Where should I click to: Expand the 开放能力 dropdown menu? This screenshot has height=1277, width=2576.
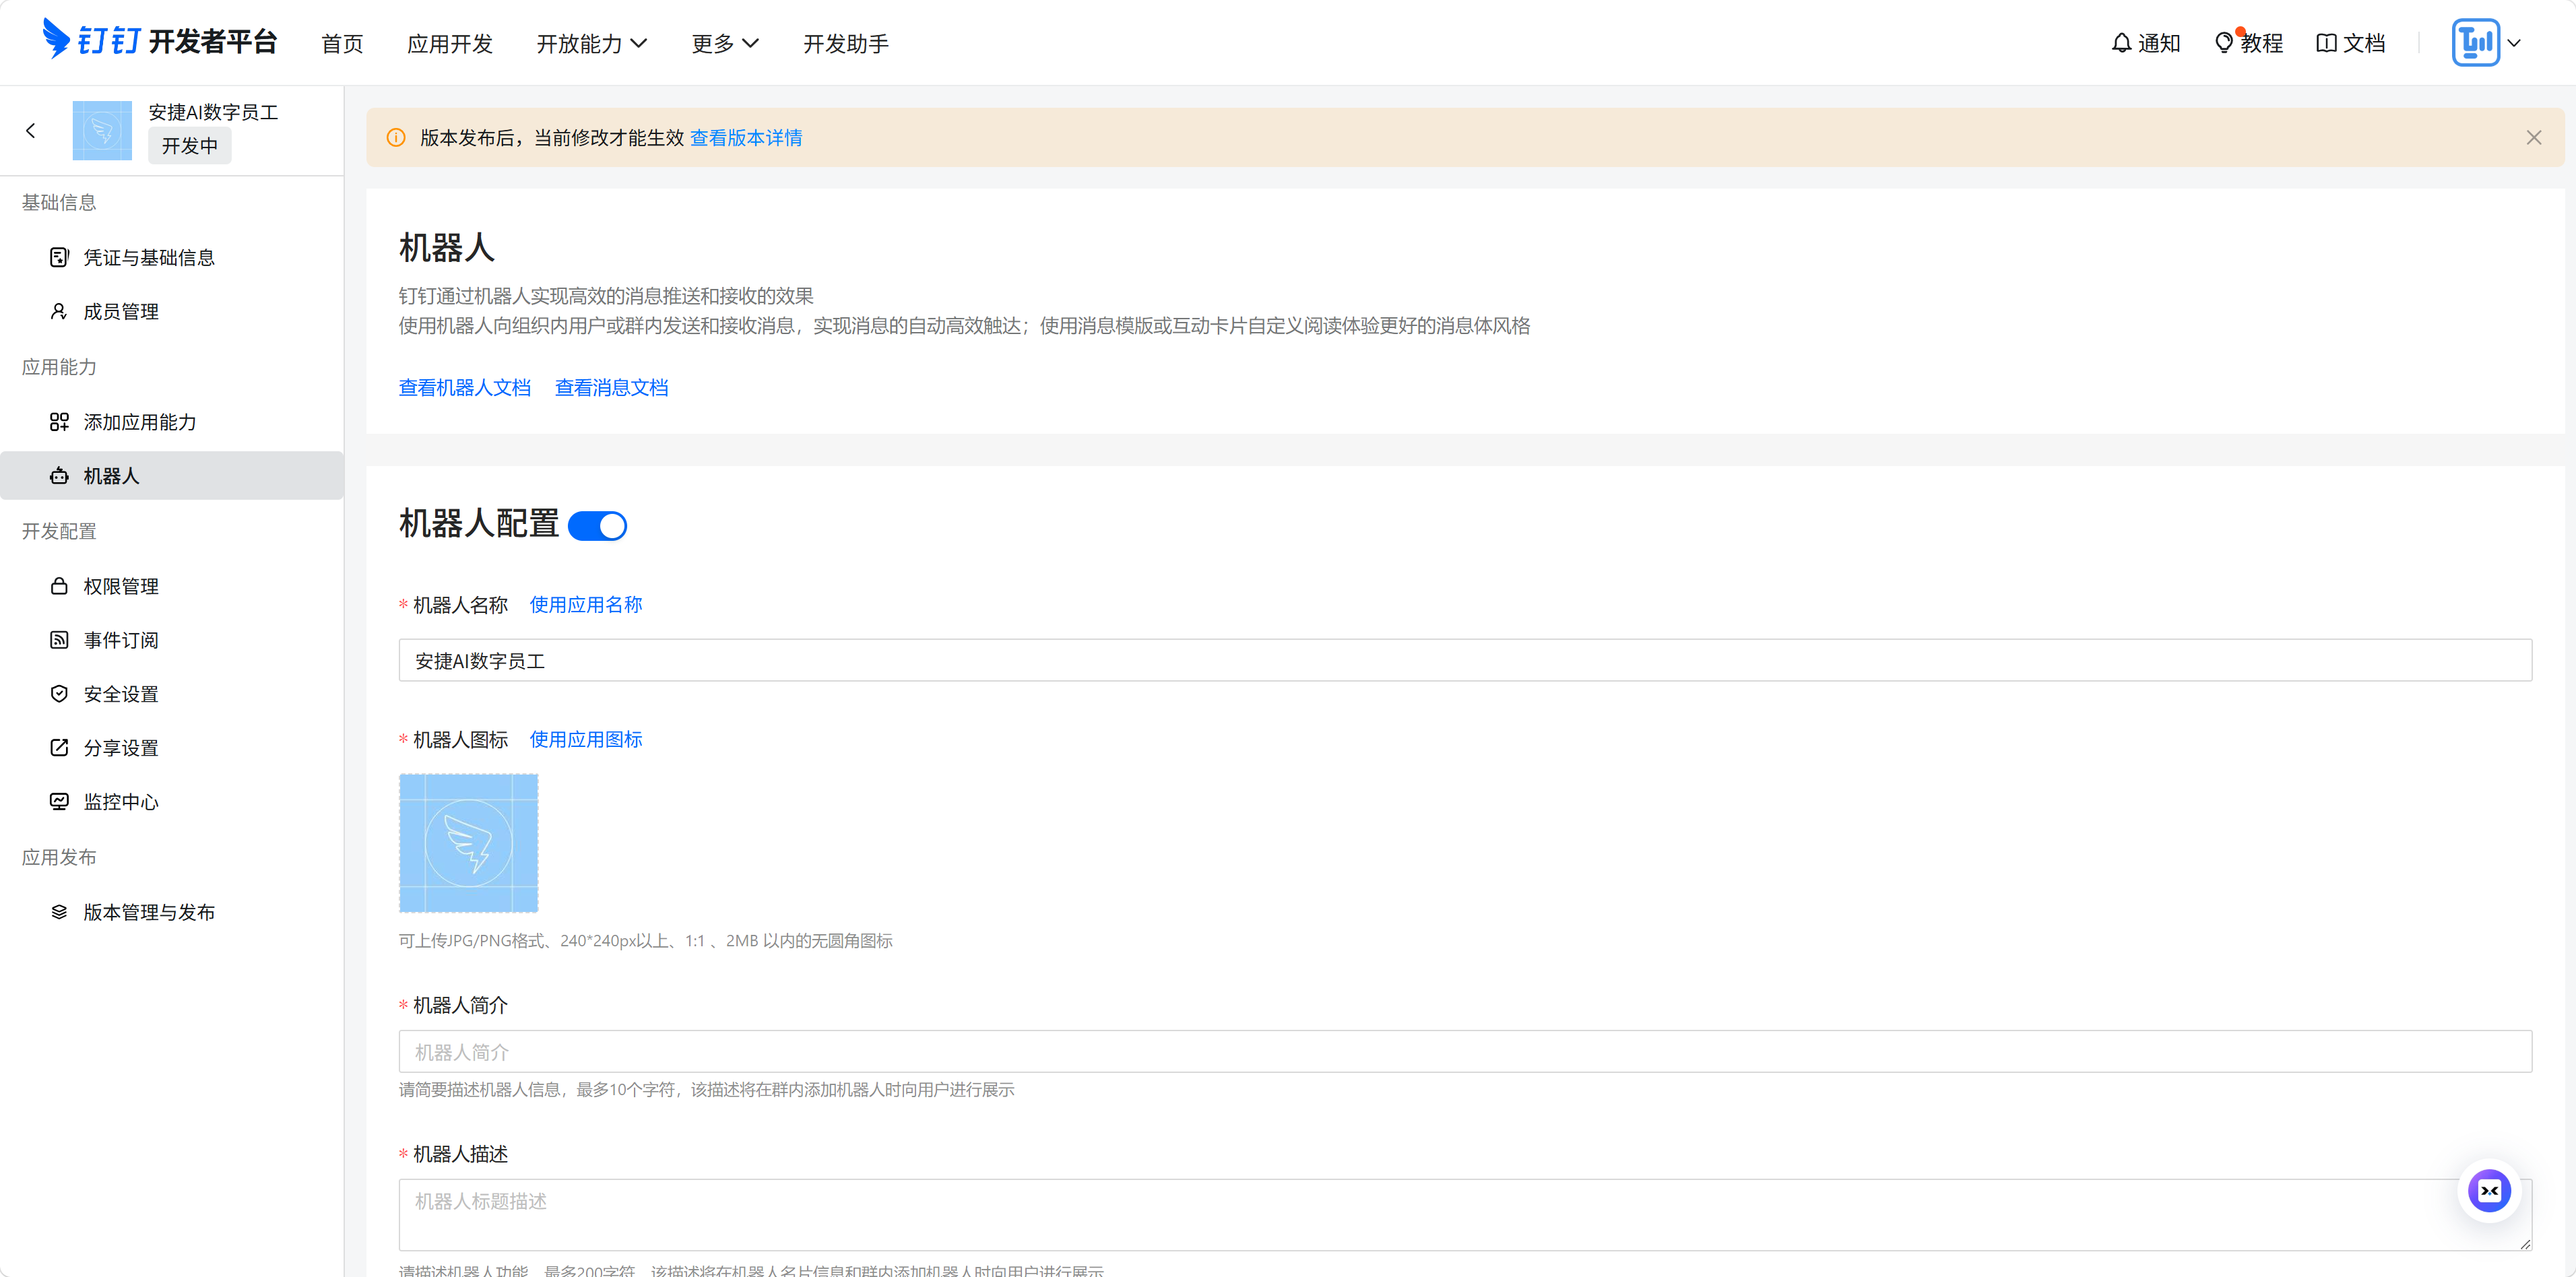[x=592, y=44]
